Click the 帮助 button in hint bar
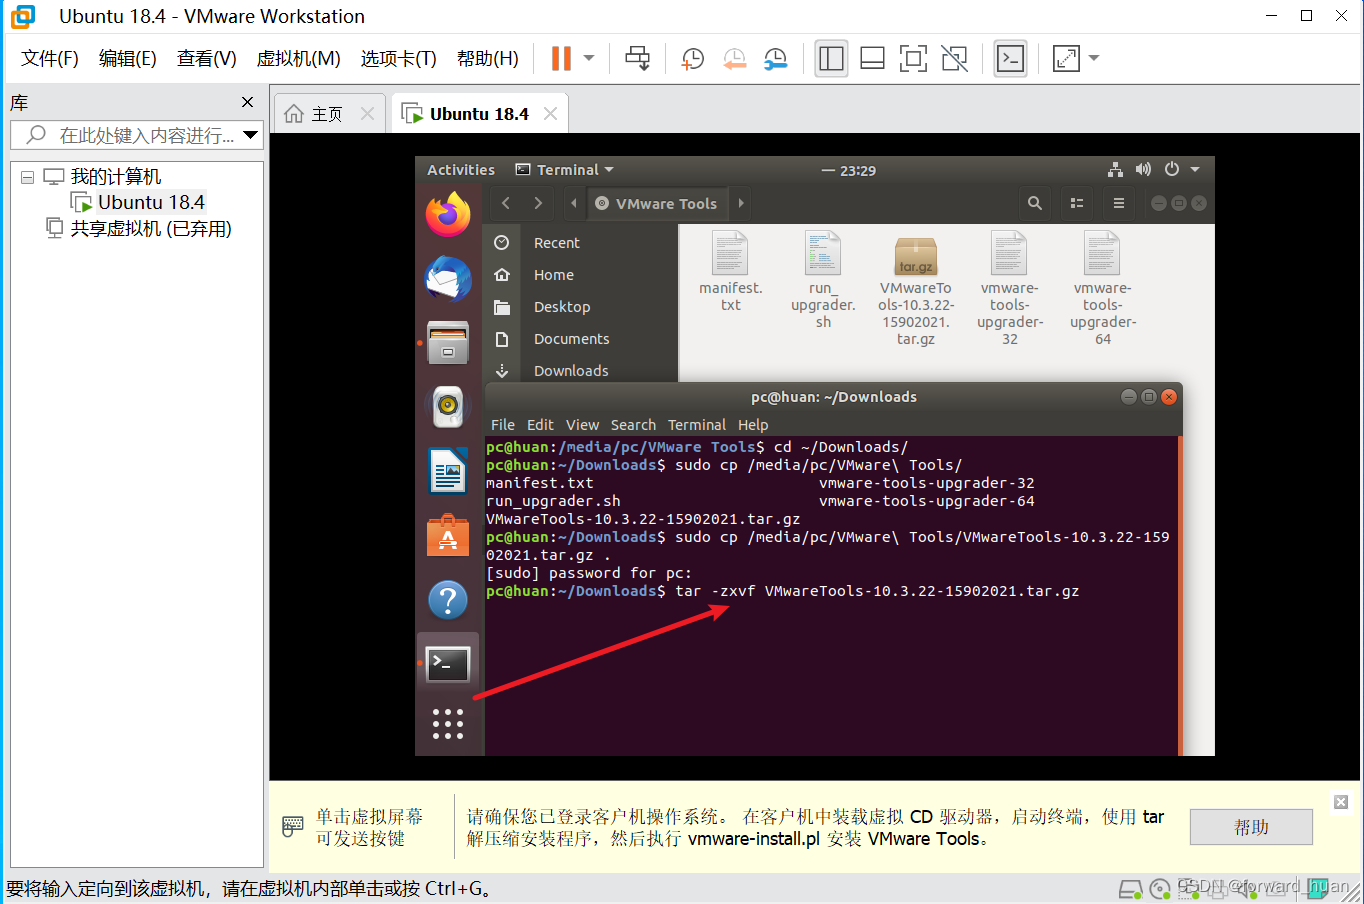The width and height of the screenshot is (1364, 904). [1251, 827]
